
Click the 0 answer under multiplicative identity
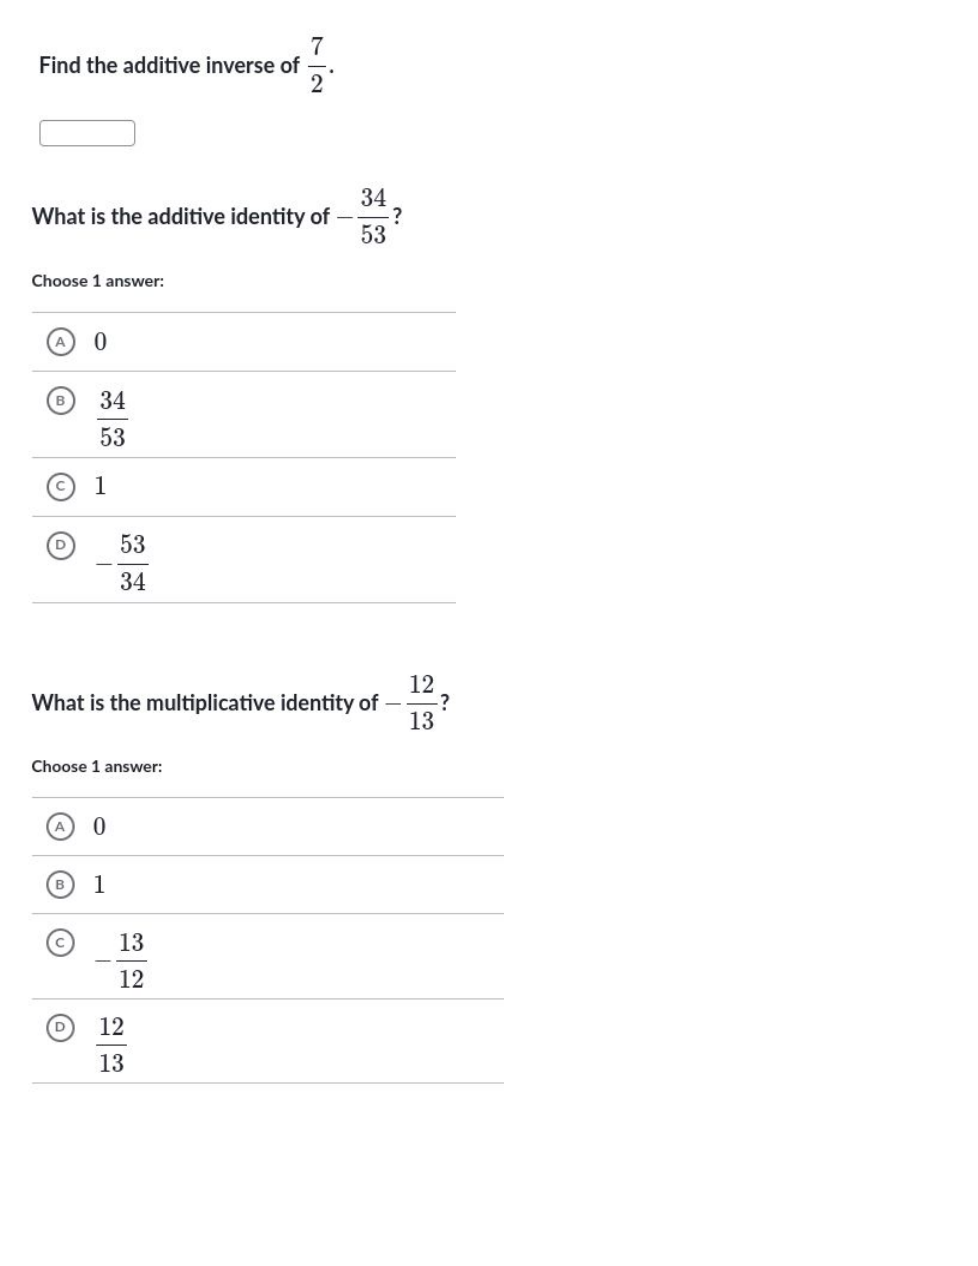[x=100, y=827]
